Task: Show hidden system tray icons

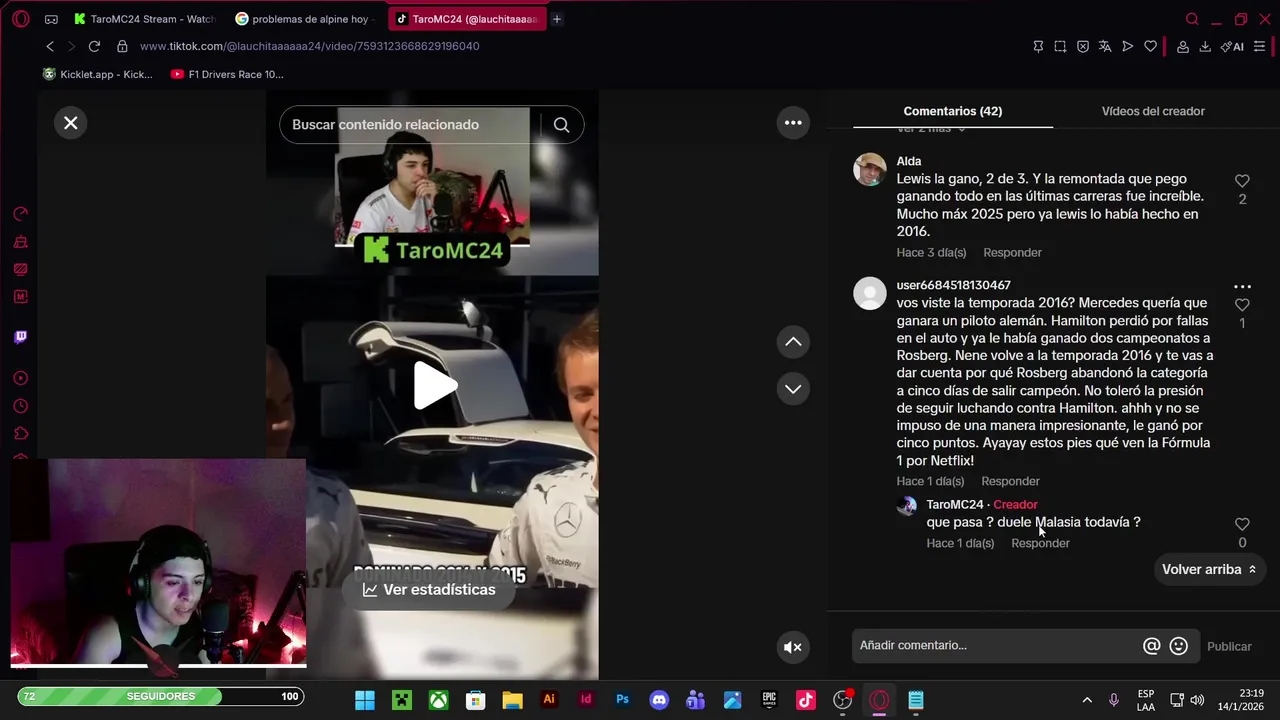Action: (x=1087, y=700)
